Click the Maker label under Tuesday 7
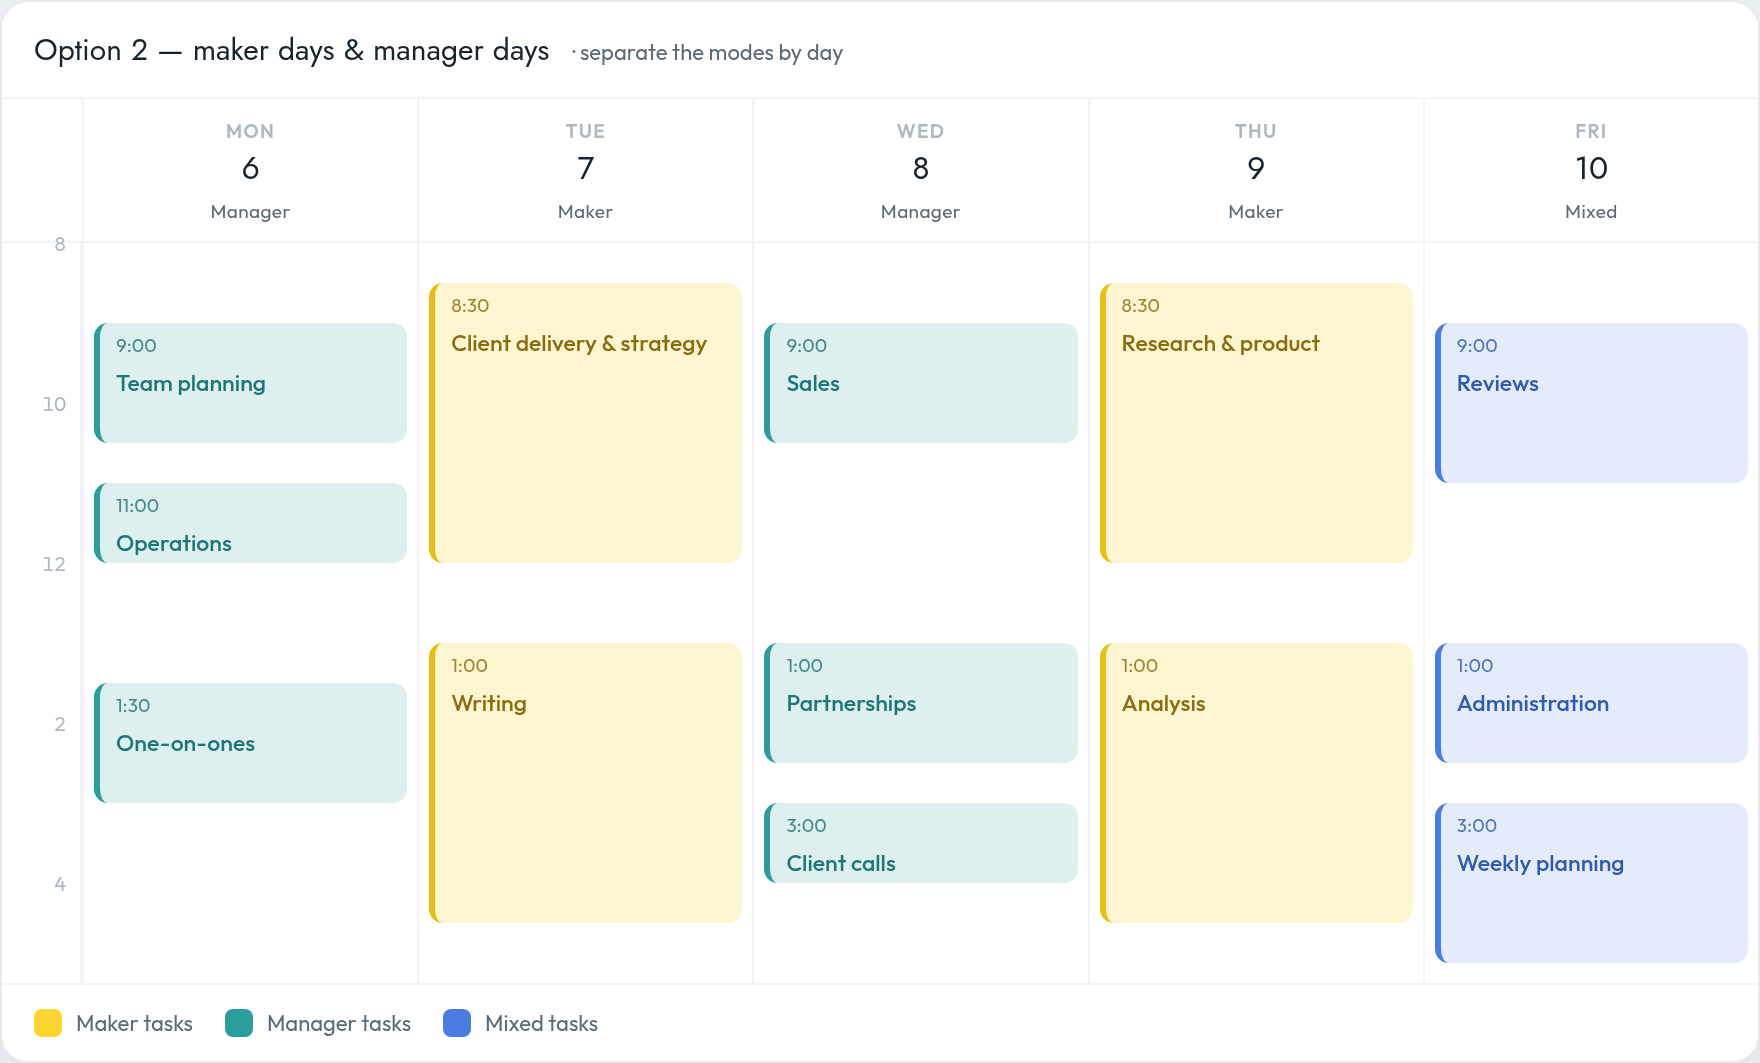This screenshot has height=1063, width=1760. [585, 212]
